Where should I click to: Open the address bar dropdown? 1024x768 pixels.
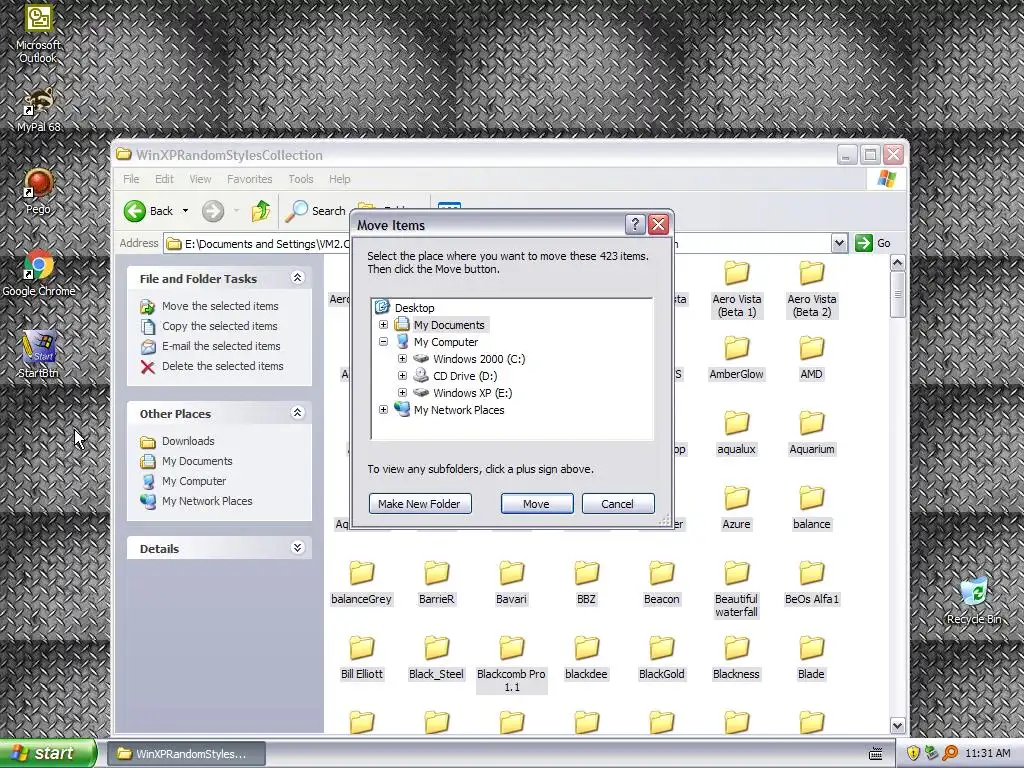839,244
